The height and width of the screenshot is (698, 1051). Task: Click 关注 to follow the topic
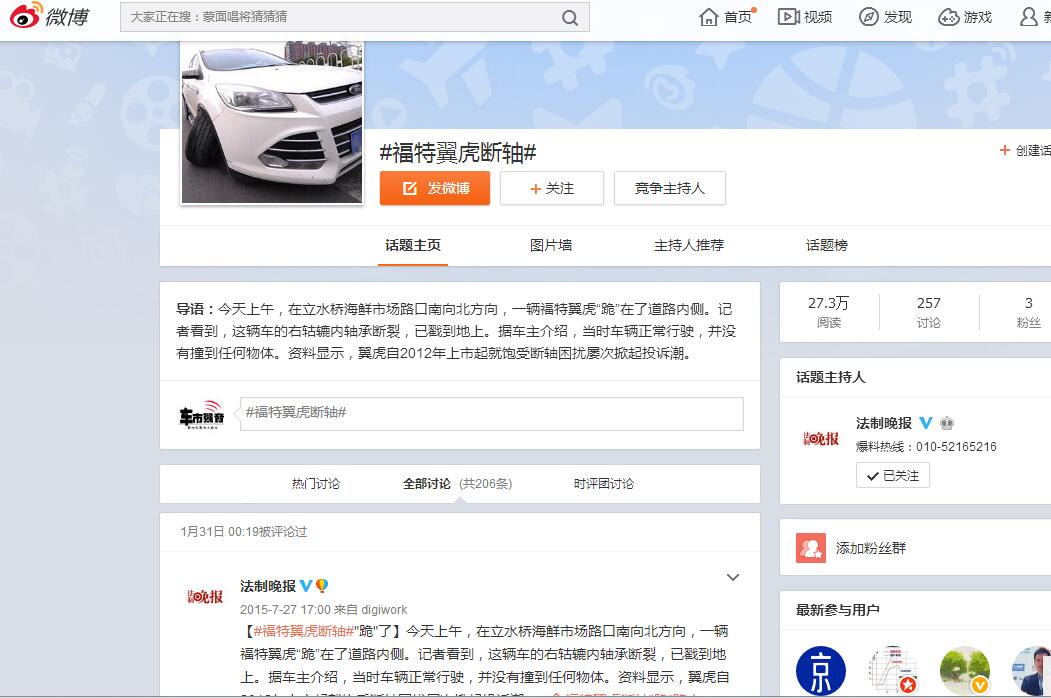pyautogui.click(x=551, y=188)
